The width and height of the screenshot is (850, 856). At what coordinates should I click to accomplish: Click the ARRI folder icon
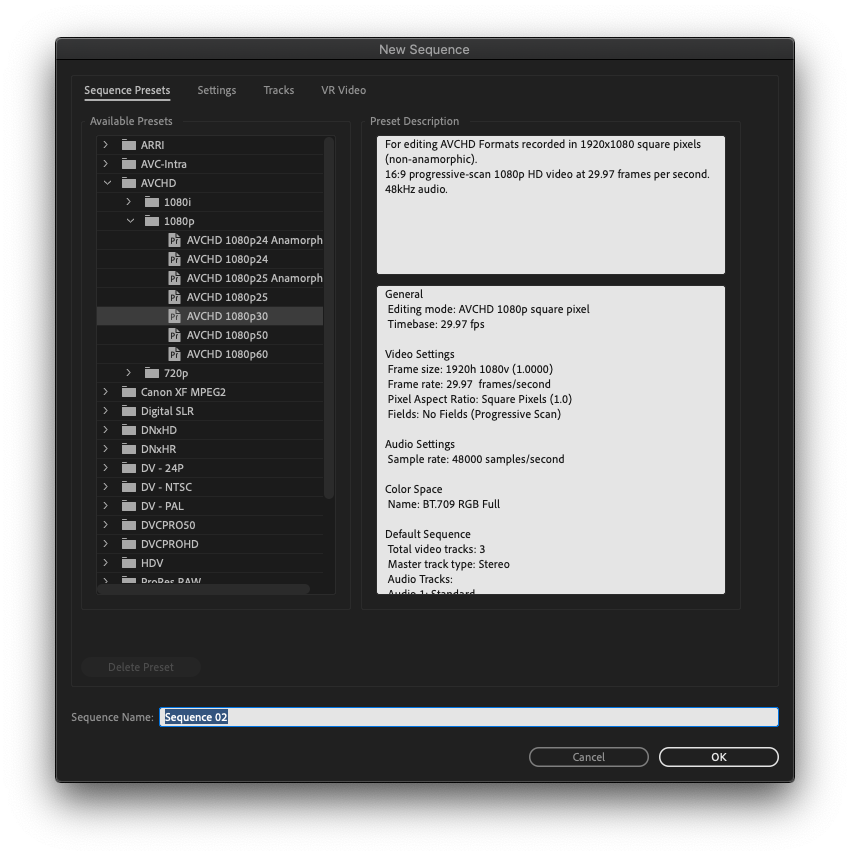pos(128,145)
